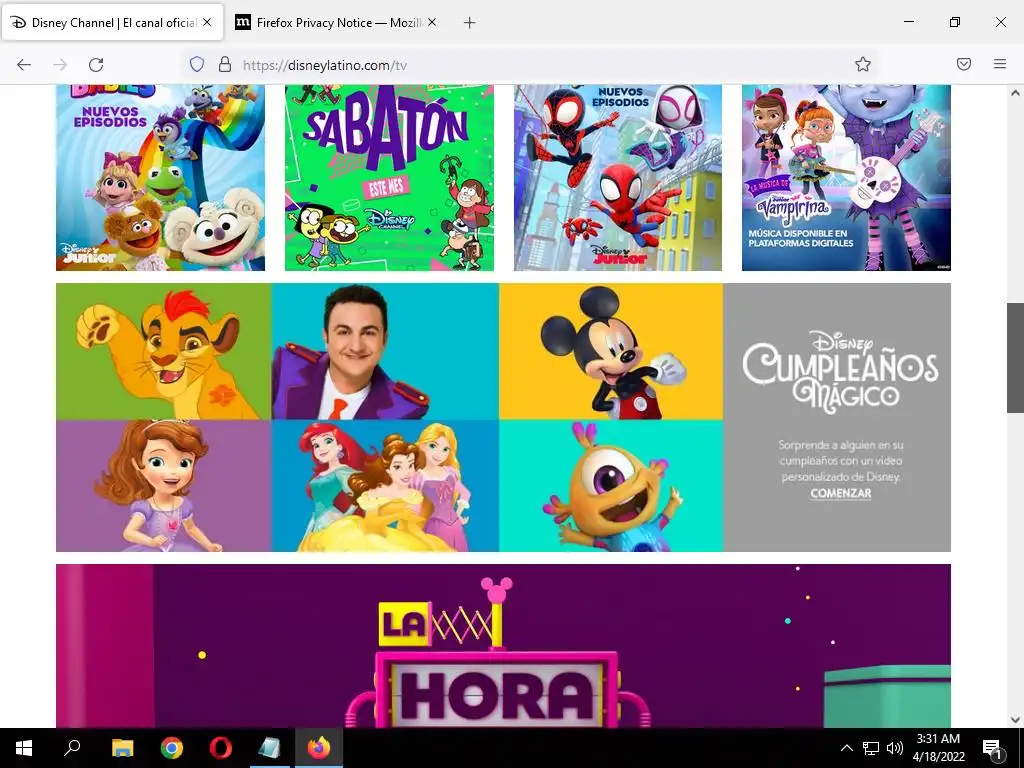Open the La Hora banner

504,646
